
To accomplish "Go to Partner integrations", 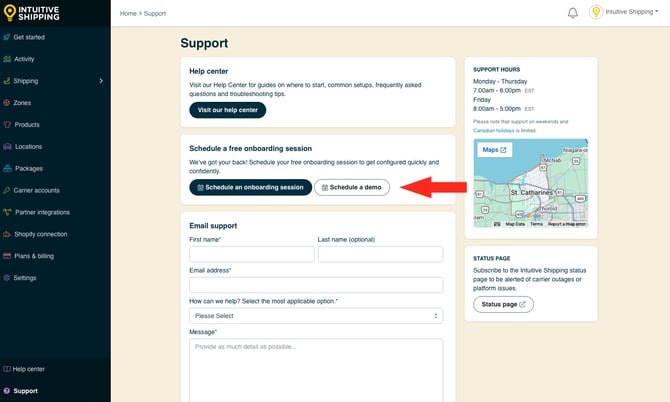I will [x=42, y=212].
